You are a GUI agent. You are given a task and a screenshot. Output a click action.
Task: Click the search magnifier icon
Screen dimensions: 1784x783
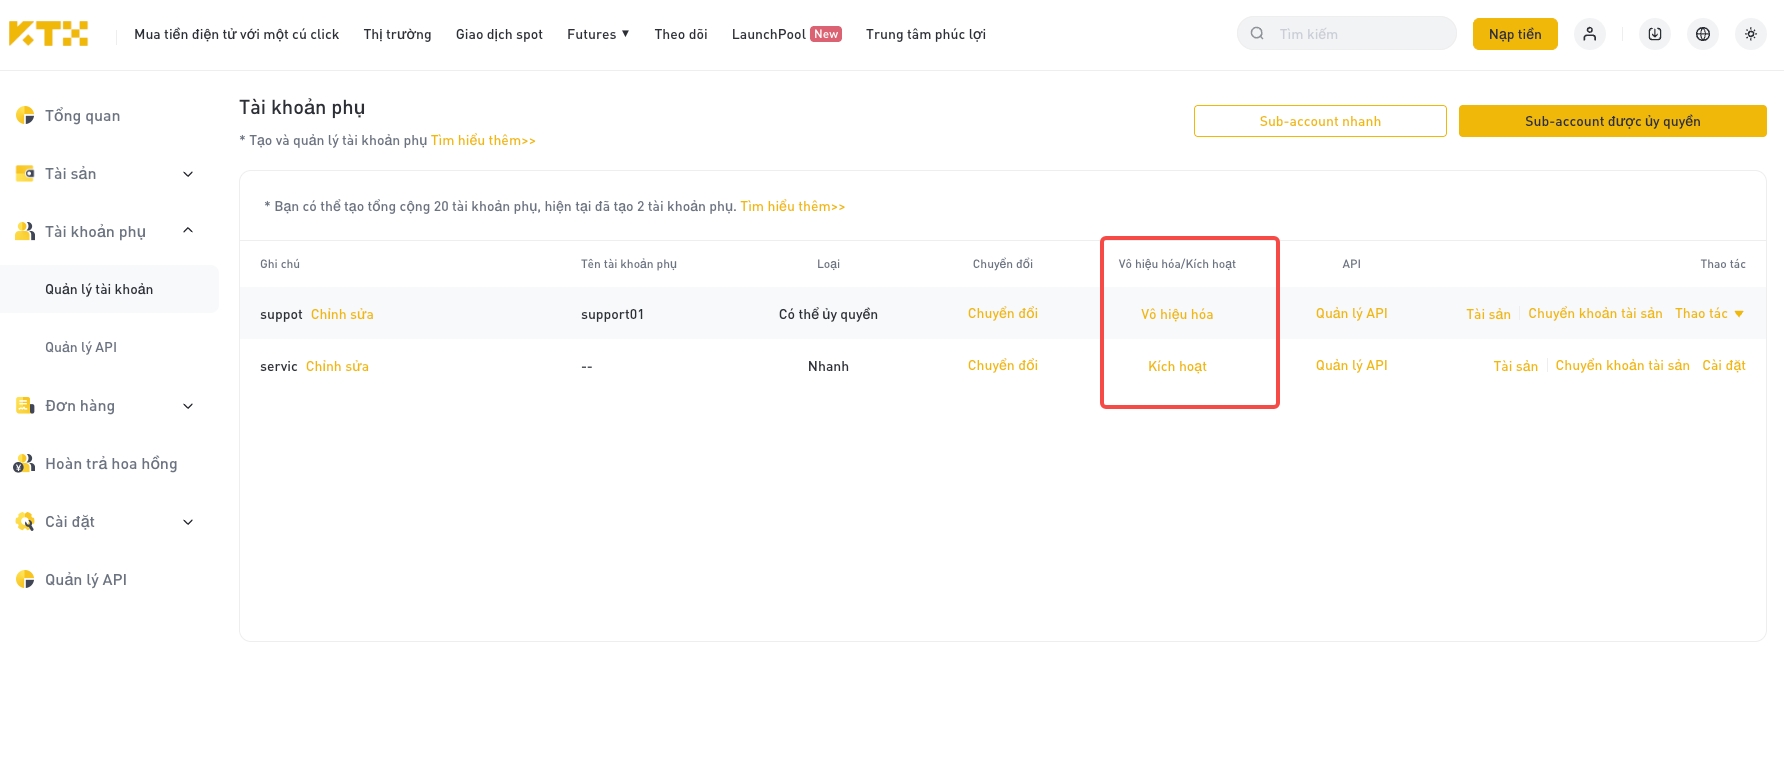1257,33
